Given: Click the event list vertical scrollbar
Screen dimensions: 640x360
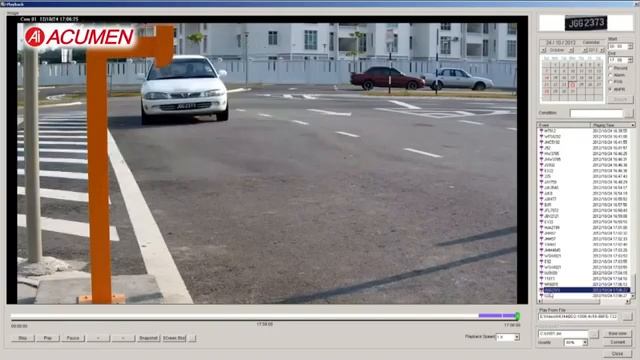Looking at the screenshot, I should coord(633,212).
